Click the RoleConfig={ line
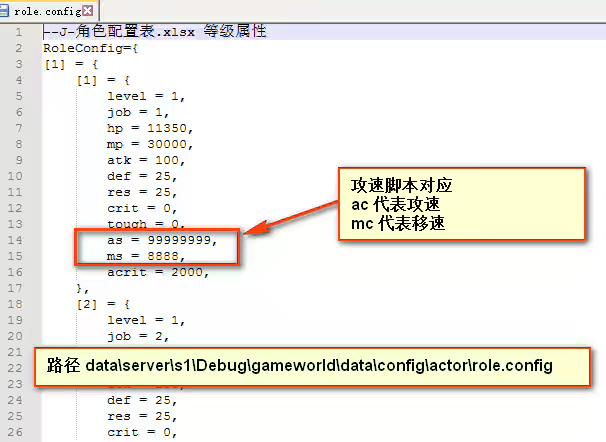 pyautogui.click(x=91, y=48)
